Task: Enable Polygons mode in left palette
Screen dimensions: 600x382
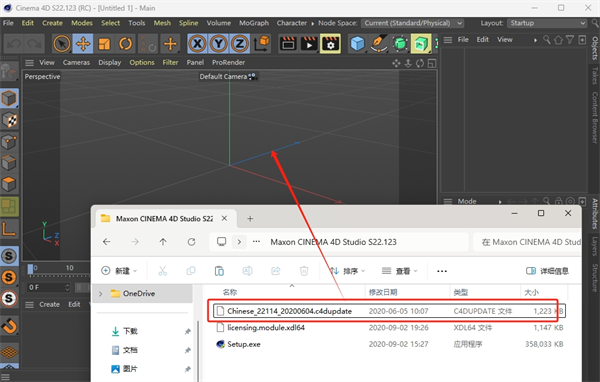Action: coord(9,184)
